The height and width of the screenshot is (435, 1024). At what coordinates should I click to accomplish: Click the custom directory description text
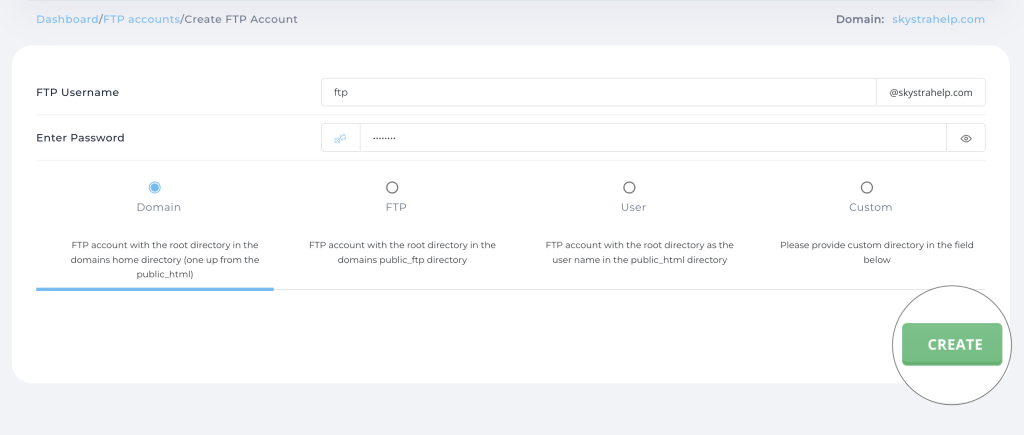[x=876, y=252]
